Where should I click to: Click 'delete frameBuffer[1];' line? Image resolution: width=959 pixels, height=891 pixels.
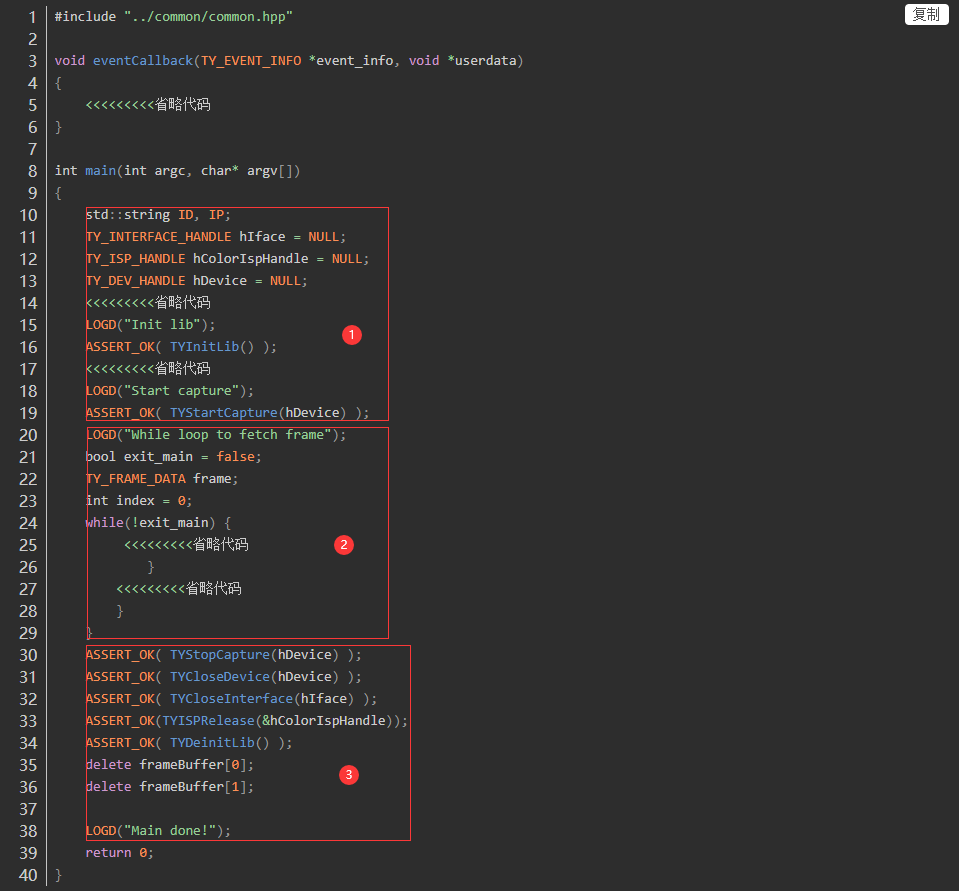coord(169,787)
